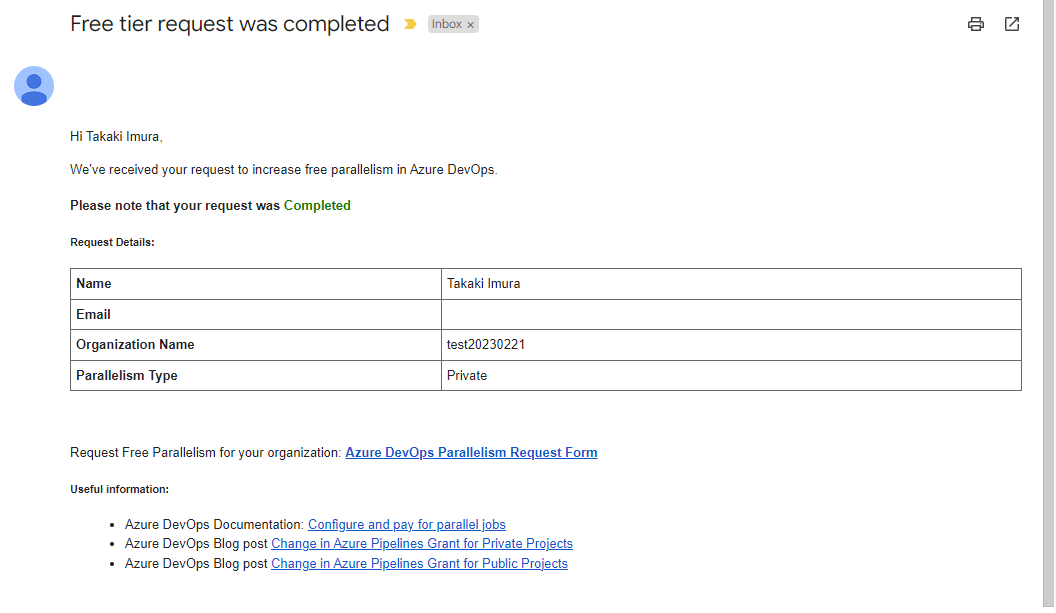Open Pipelines Grant for Private Projects link

[421, 544]
